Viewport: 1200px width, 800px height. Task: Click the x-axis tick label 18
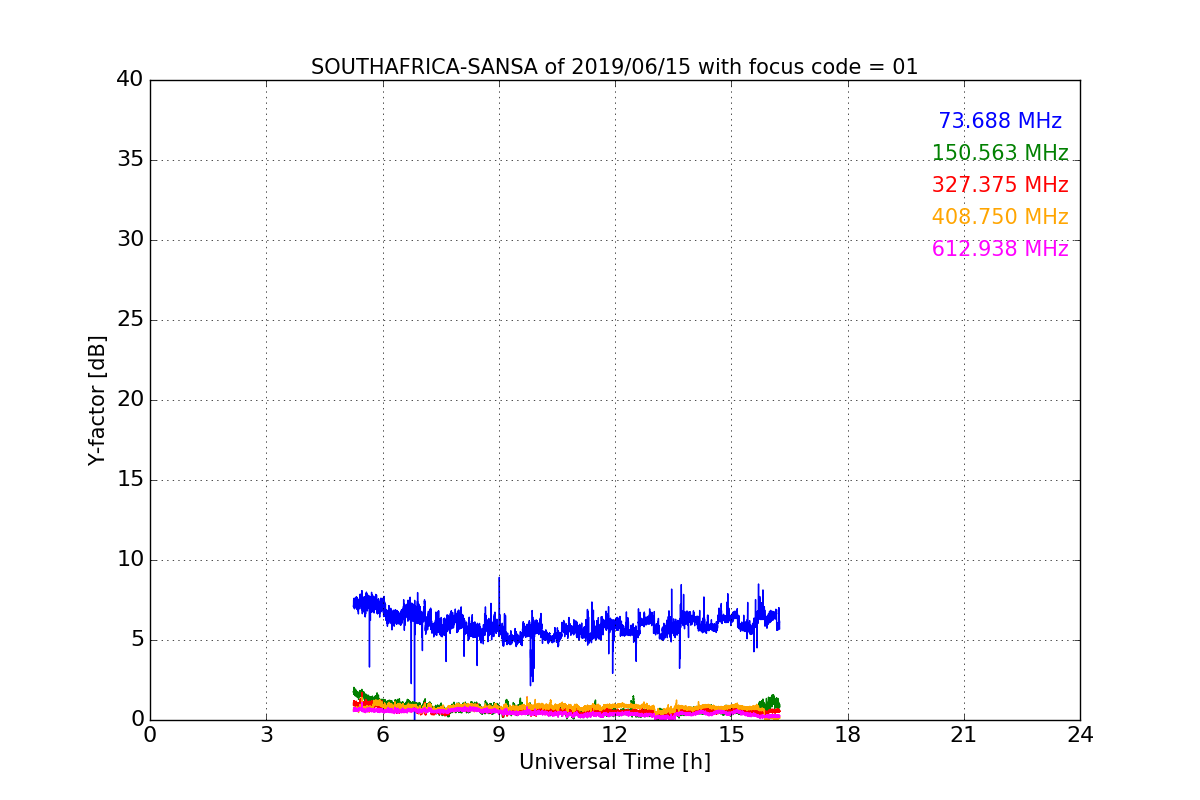point(848,734)
